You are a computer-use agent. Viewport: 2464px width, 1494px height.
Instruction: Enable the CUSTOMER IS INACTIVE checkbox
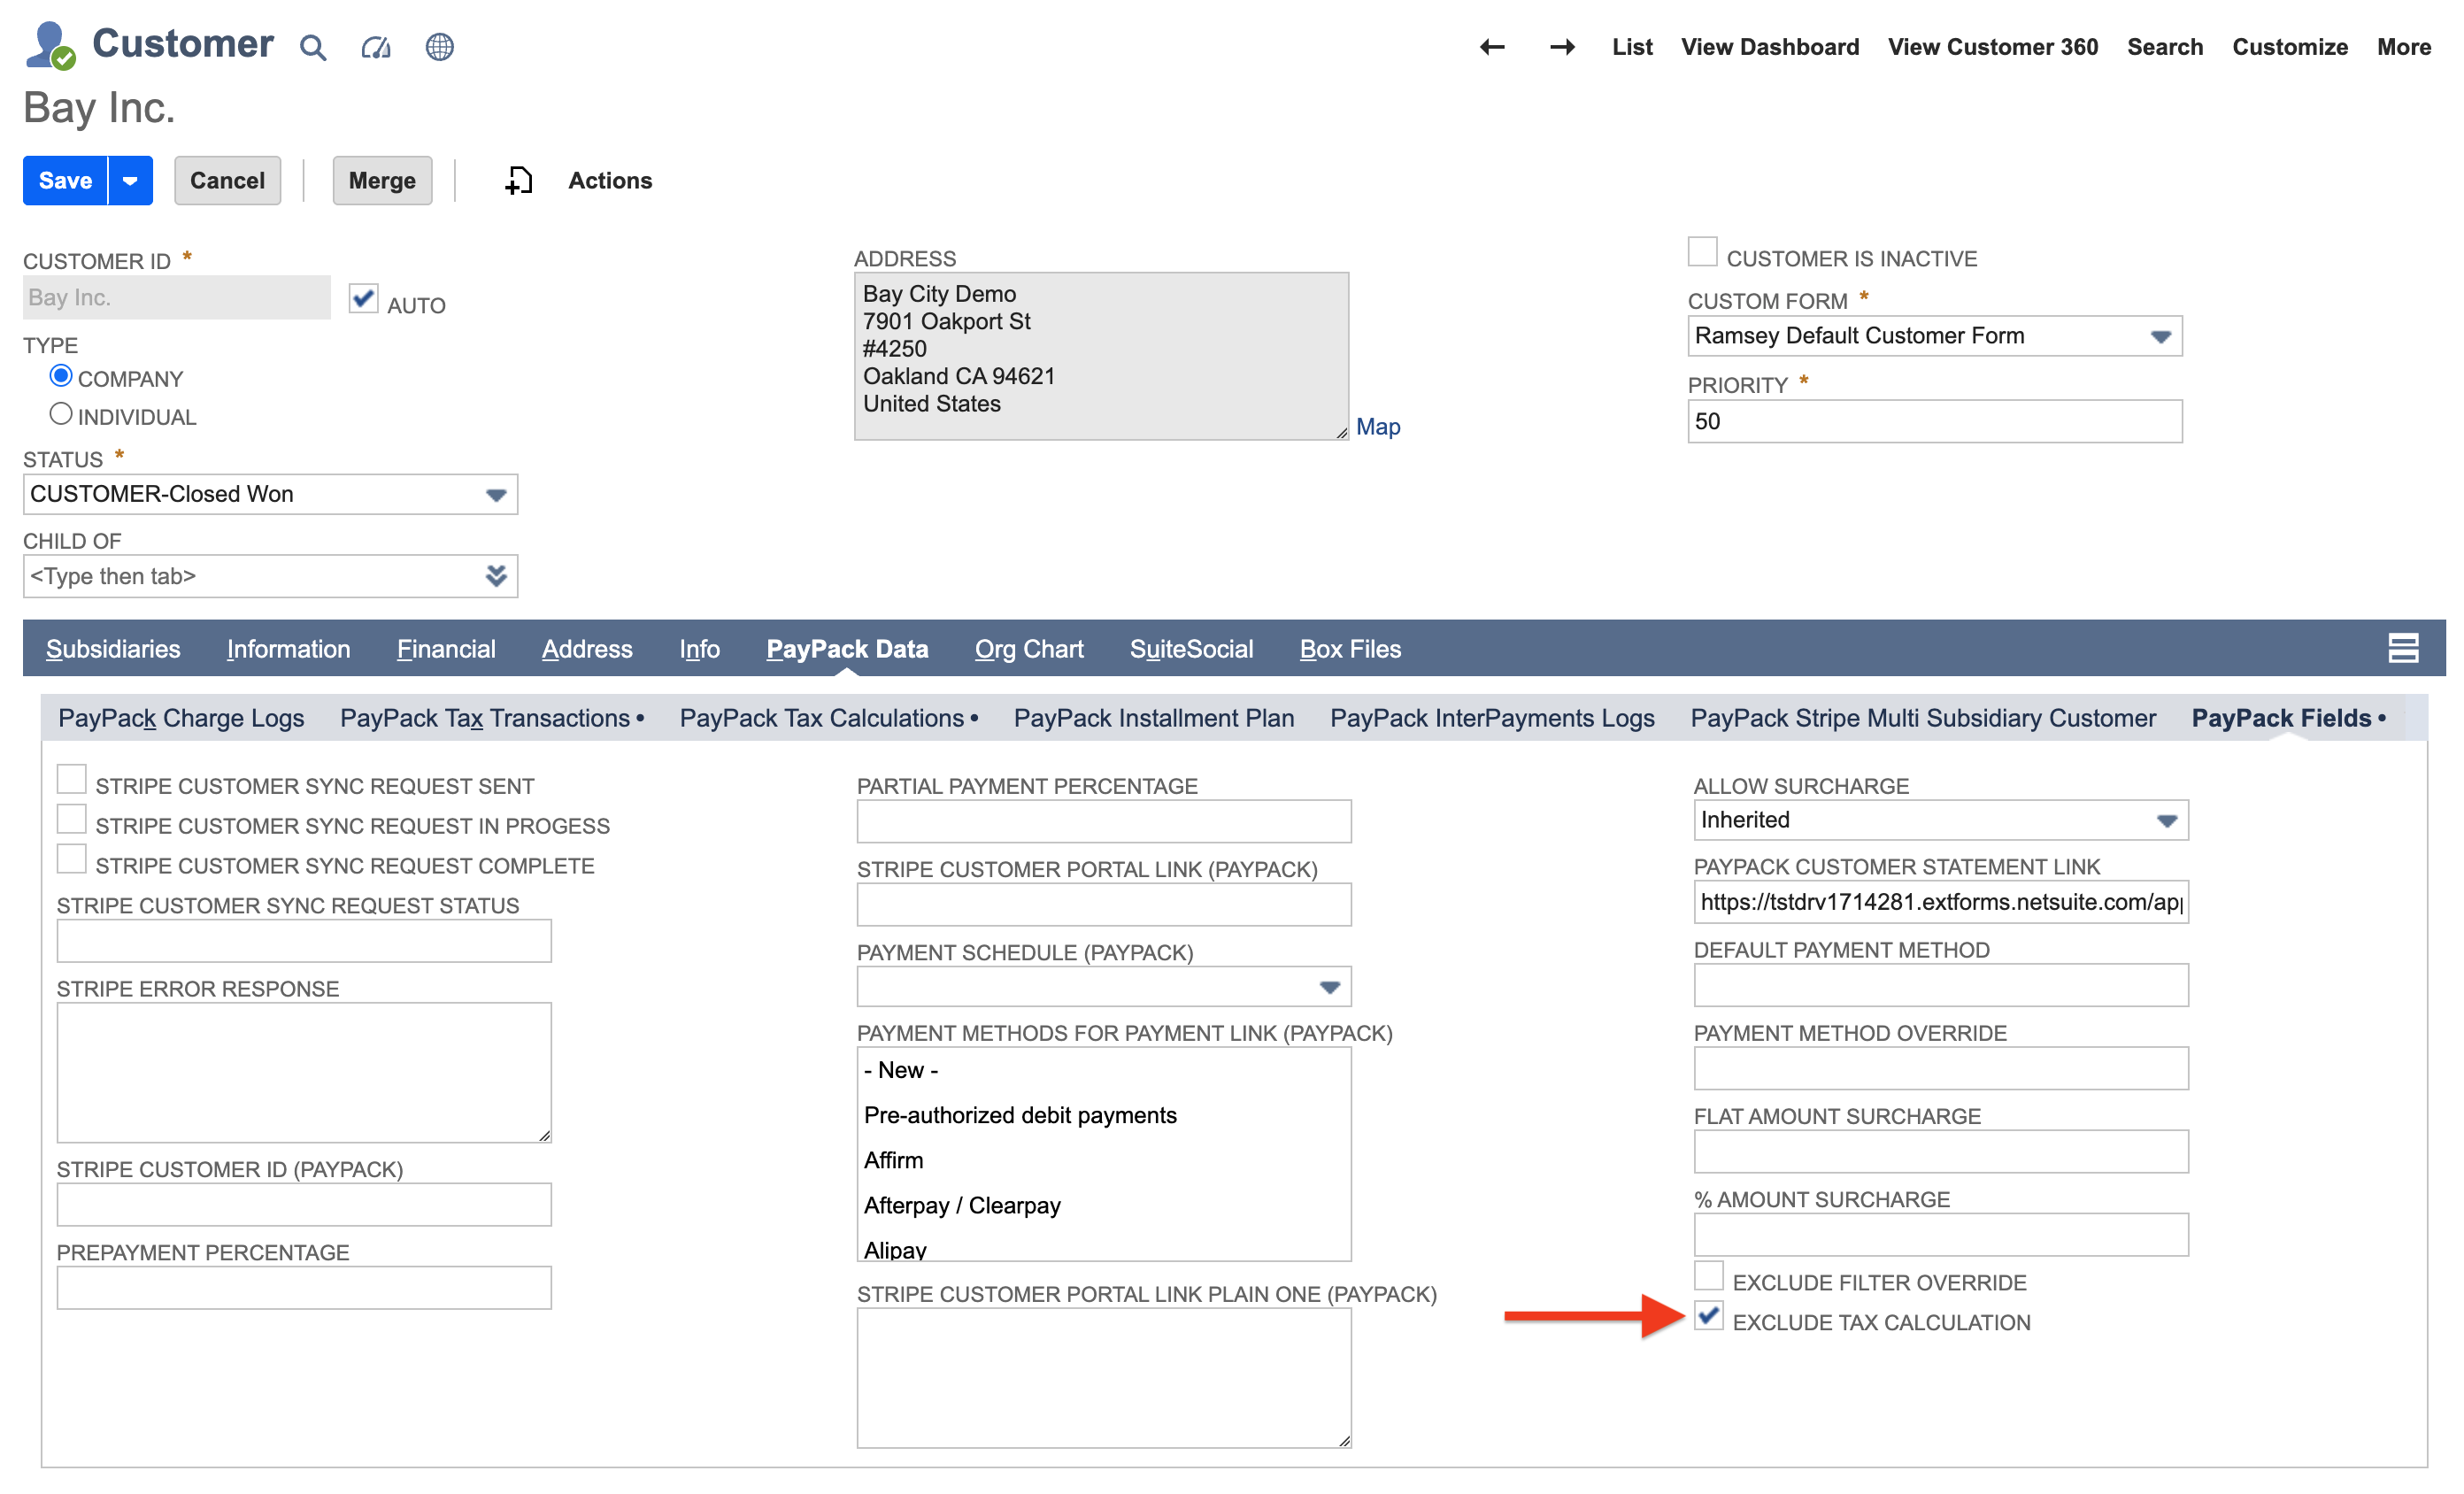[1701, 251]
